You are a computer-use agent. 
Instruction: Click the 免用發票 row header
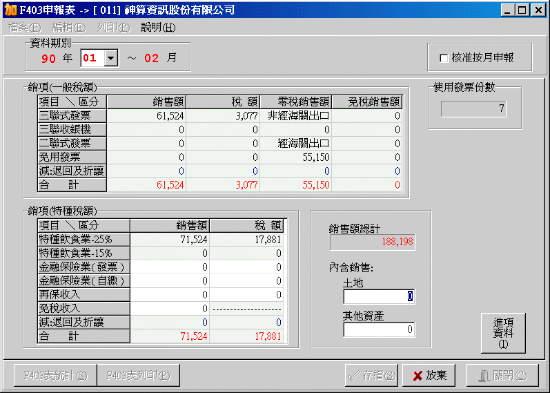[x=72, y=157]
